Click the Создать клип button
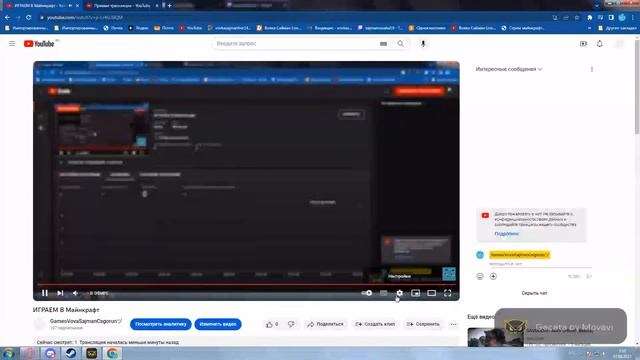640x360 pixels. [375, 324]
